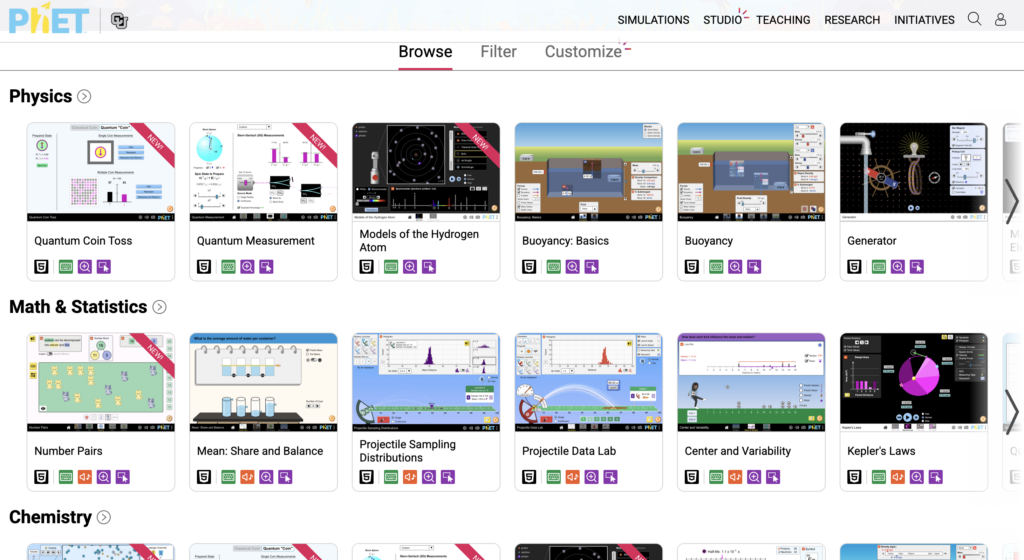Switch to the Filter tab

[498, 52]
